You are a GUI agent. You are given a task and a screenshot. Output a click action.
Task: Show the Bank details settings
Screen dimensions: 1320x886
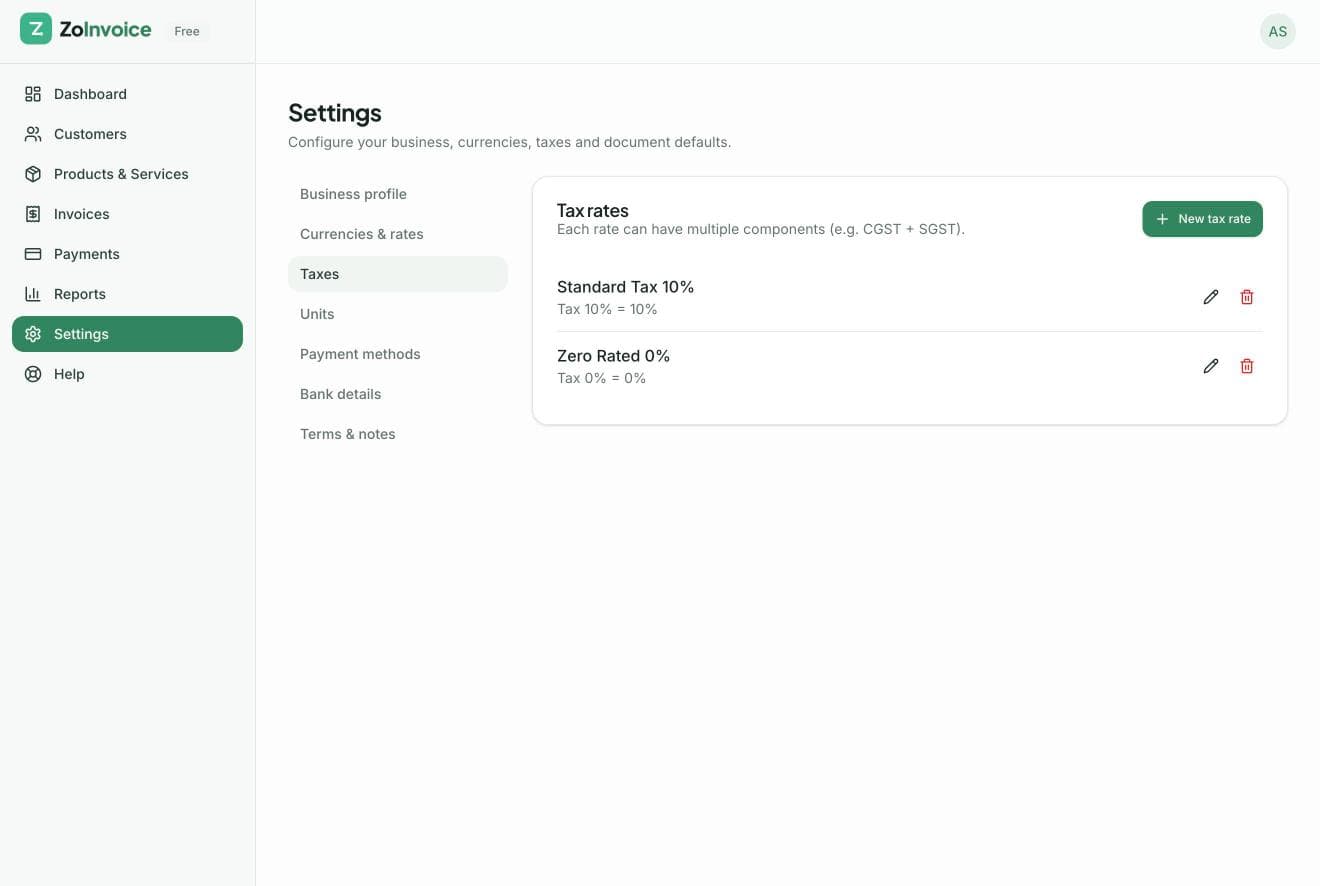pos(398,394)
